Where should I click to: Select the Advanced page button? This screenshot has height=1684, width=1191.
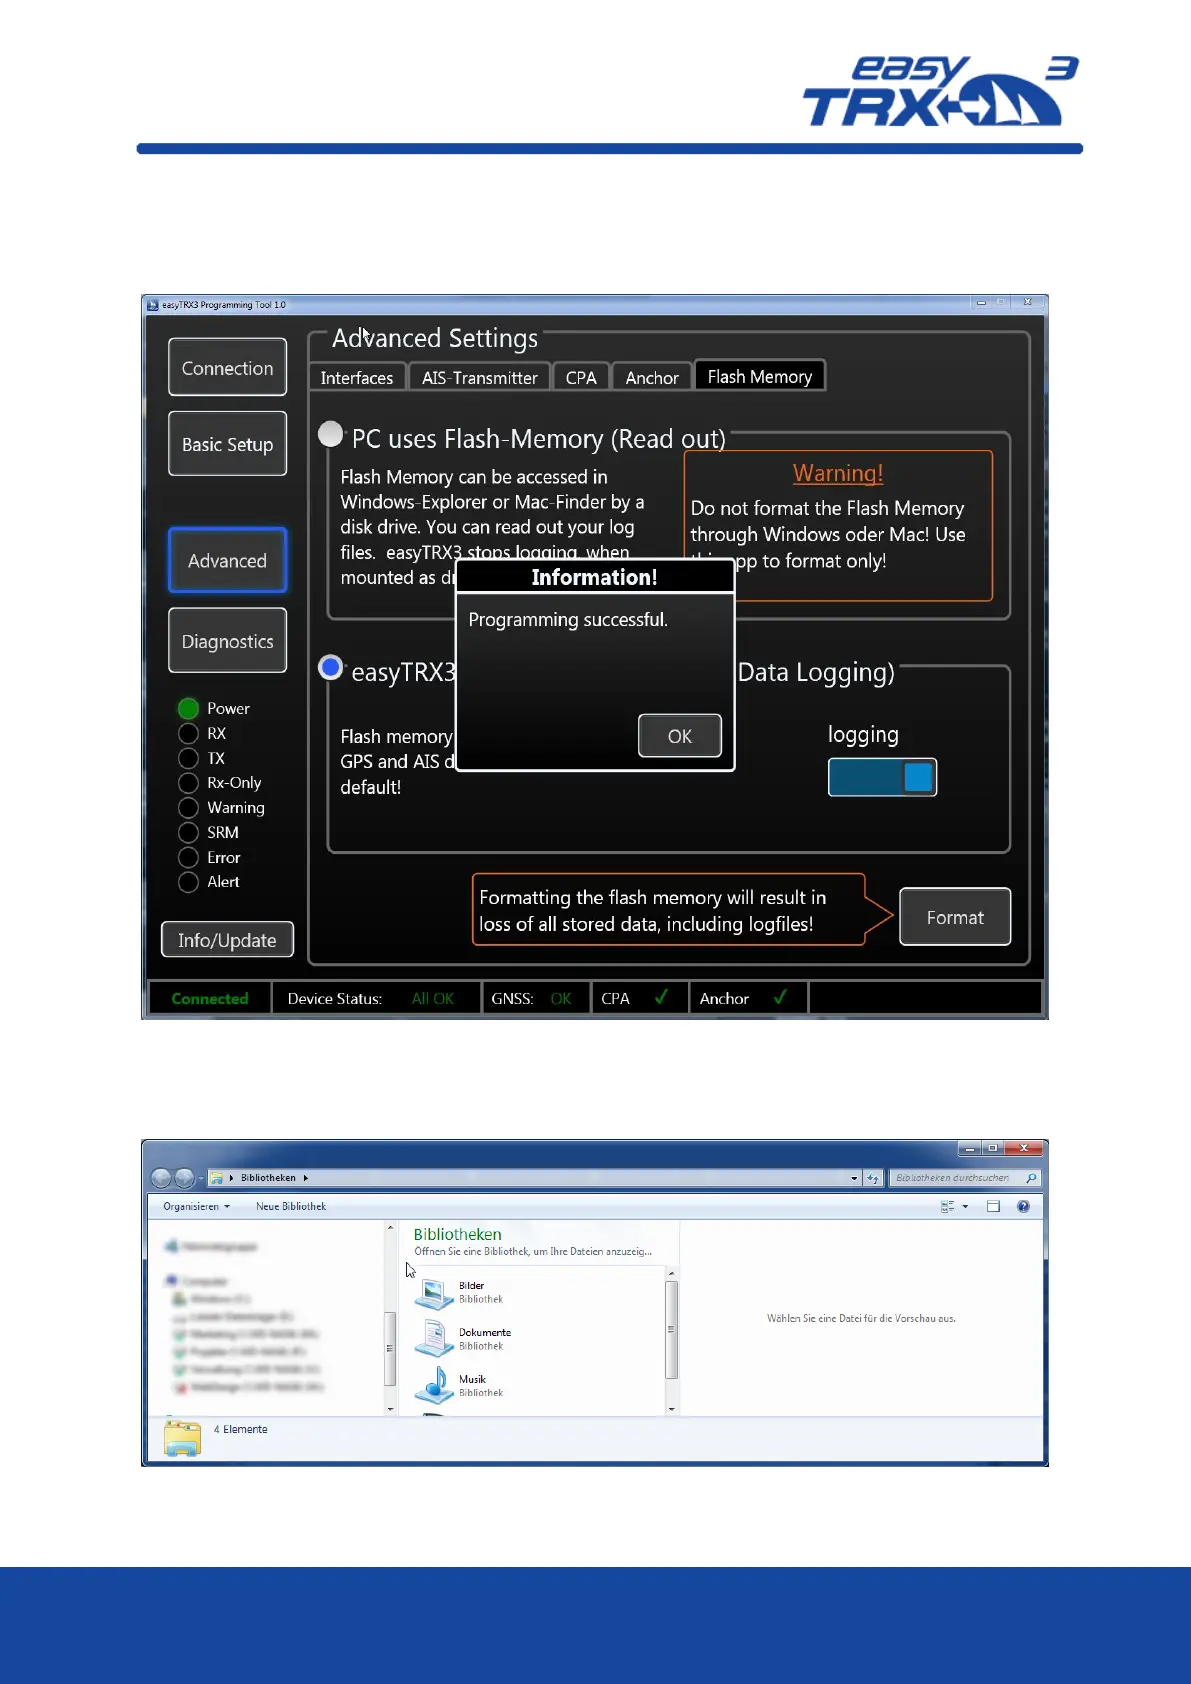click(x=227, y=561)
